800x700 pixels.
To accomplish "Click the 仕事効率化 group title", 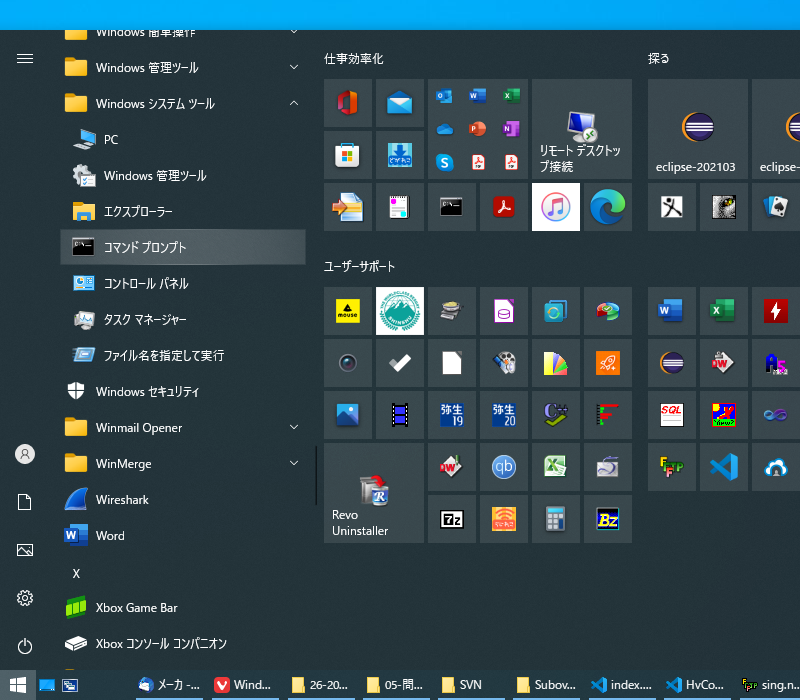I will 354,59.
